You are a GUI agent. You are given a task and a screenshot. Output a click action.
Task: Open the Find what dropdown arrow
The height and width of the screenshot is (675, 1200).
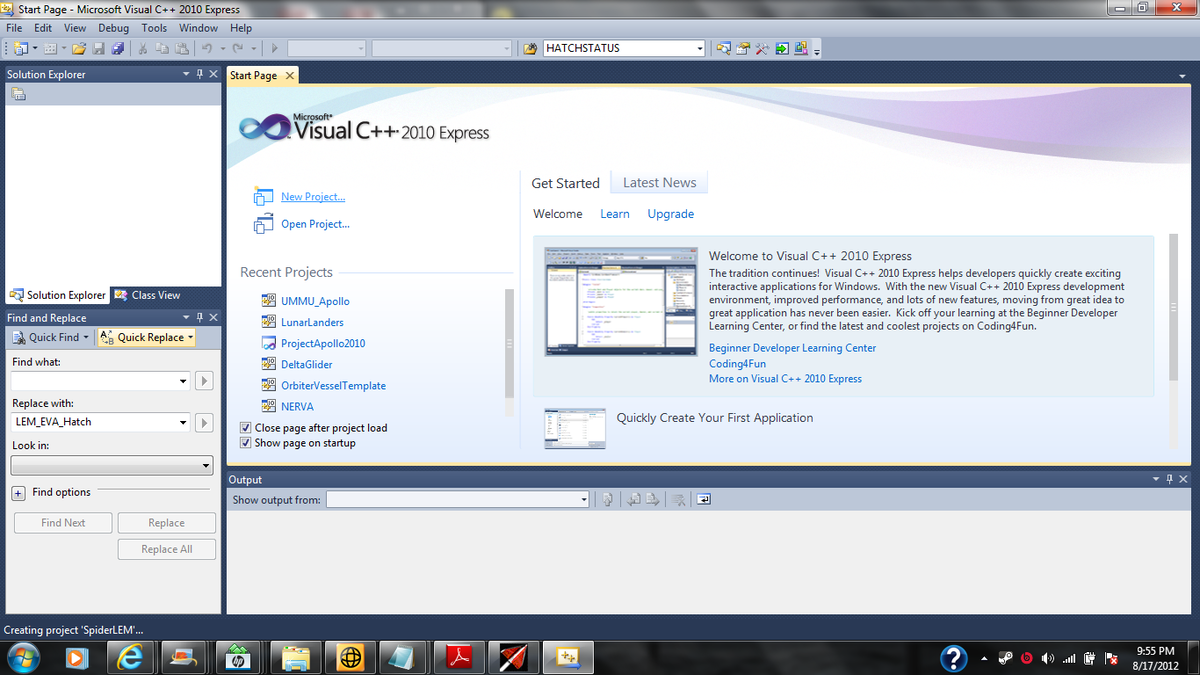coord(183,380)
